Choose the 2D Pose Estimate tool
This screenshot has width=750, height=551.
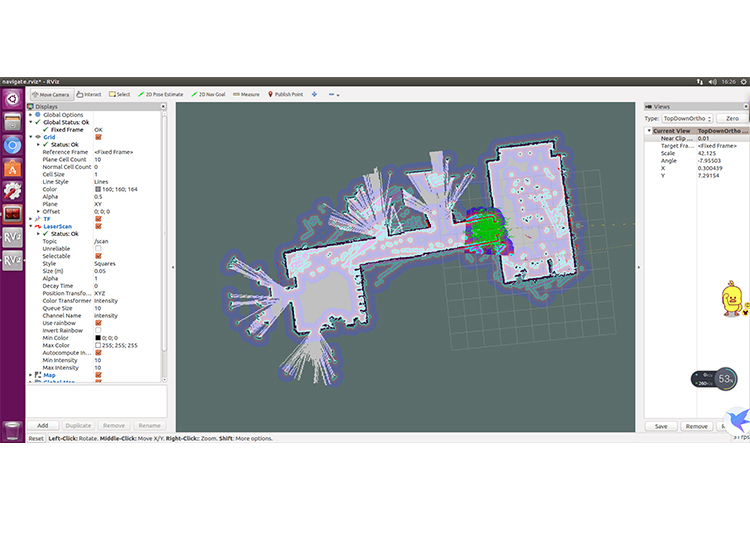(161, 94)
